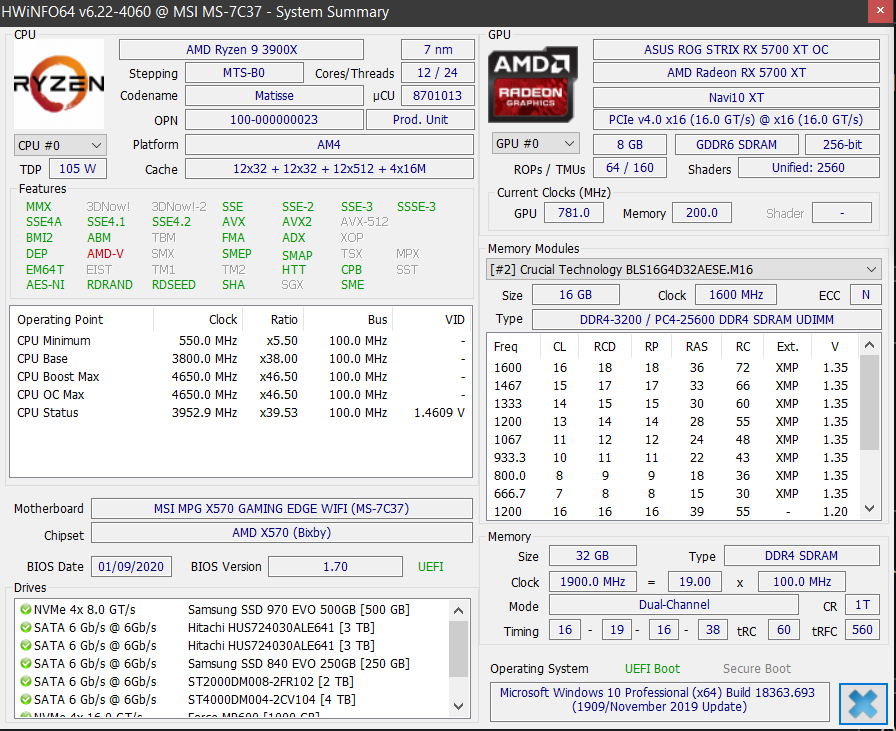Screen dimensions: 896x731
Task: Click the 7 nm process field
Action: [x=438, y=50]
